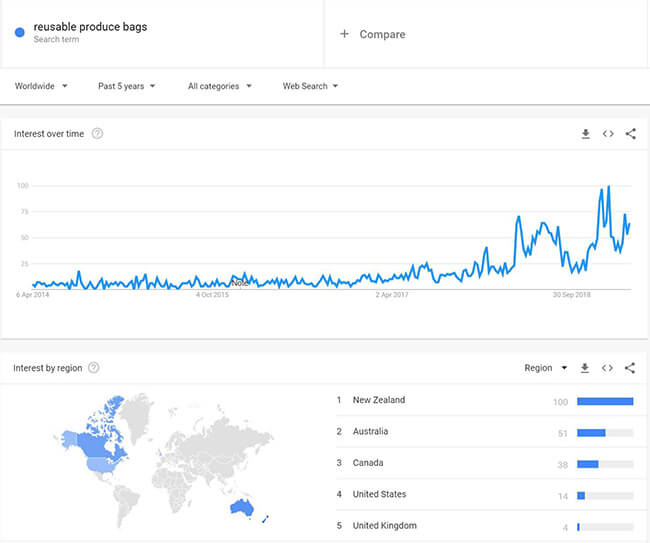
Task: Open help for Interest over time
Action: click(97, 134)
